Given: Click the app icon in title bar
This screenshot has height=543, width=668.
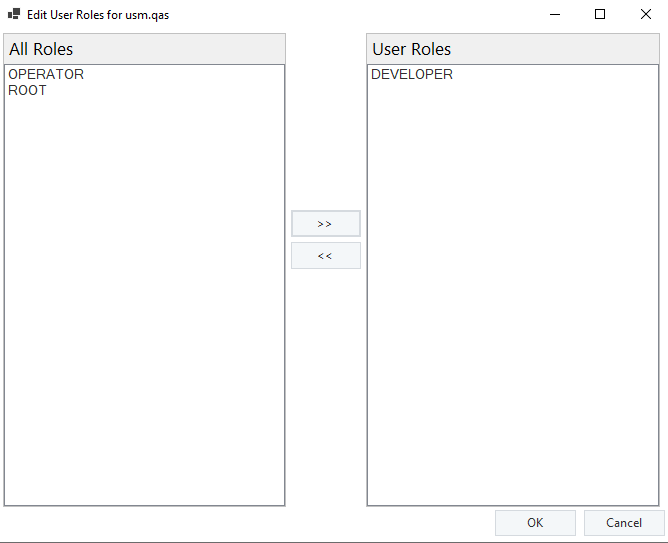Looking at the screenshot, I should click(x=14, y=15).
